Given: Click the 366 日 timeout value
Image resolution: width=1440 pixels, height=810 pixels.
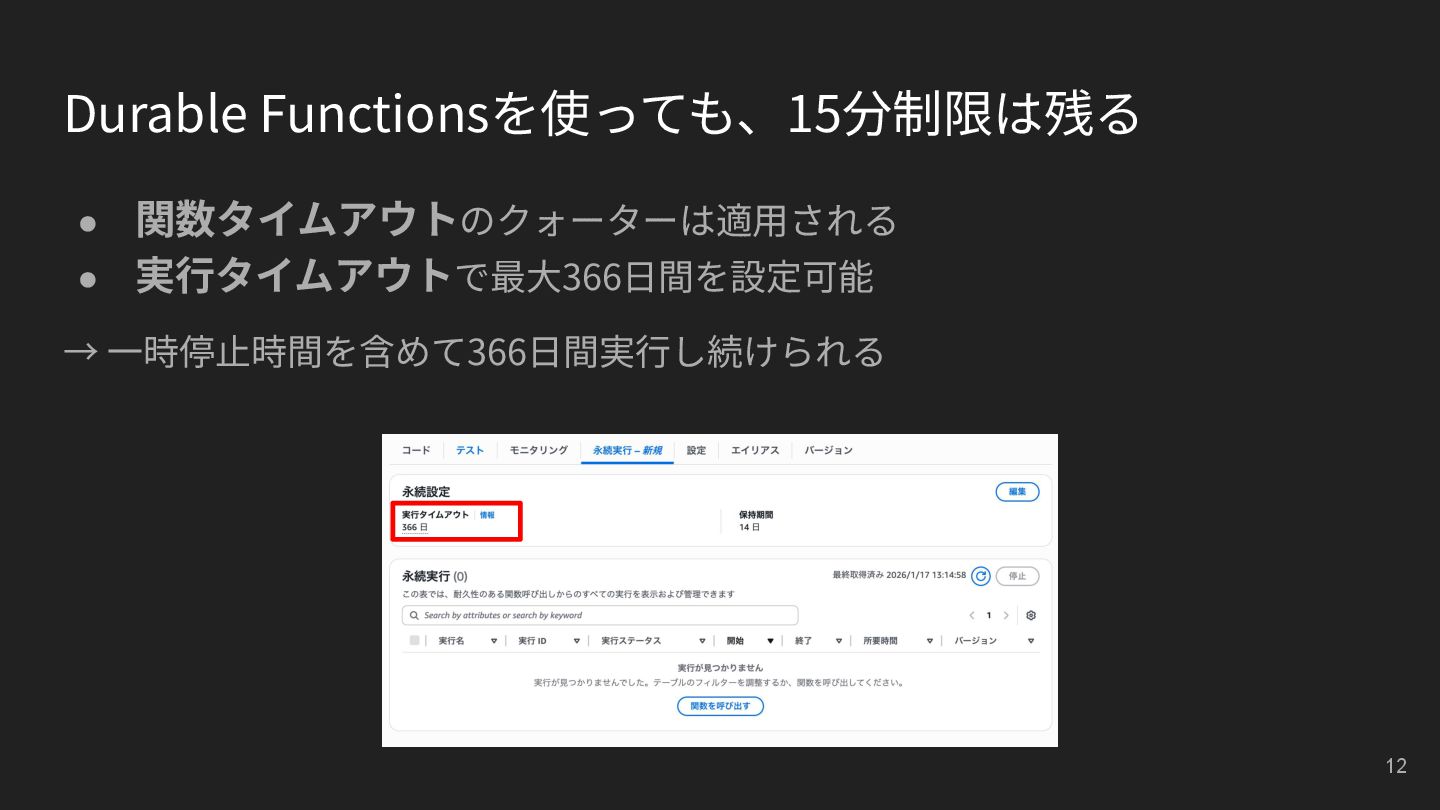Looking at the screenshot, I should click(x=414, y=527).
